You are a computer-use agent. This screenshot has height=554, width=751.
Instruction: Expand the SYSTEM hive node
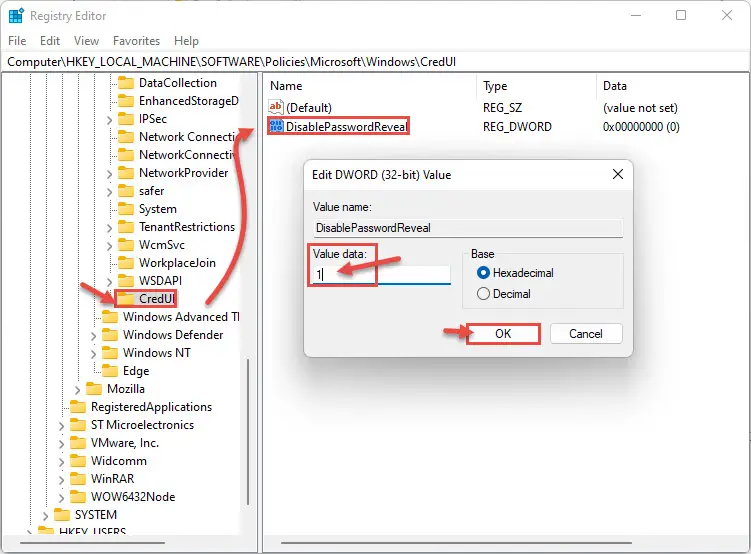(x=46, y=516)
